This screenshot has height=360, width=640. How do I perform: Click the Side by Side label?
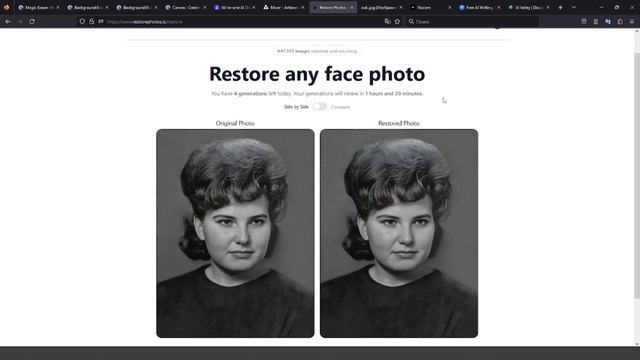point(296,107)
